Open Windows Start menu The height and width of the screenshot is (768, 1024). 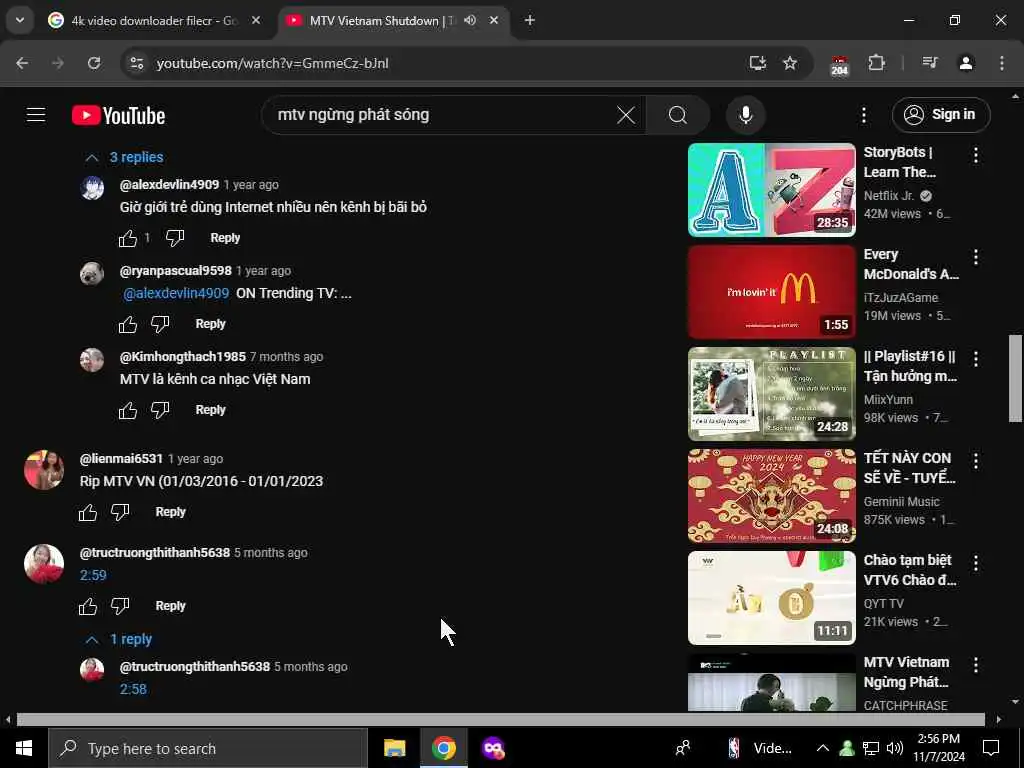click(x=24, y=748)
